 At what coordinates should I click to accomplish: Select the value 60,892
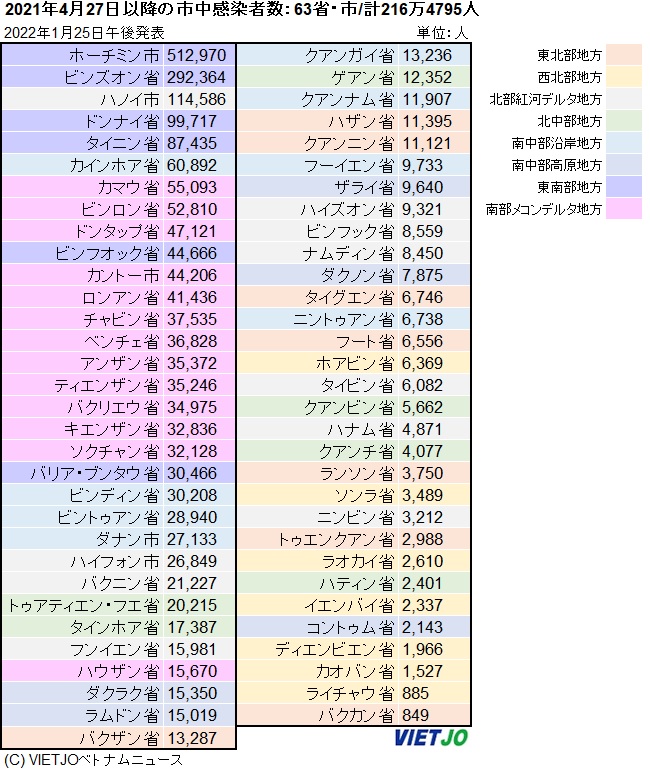(192, 165)
